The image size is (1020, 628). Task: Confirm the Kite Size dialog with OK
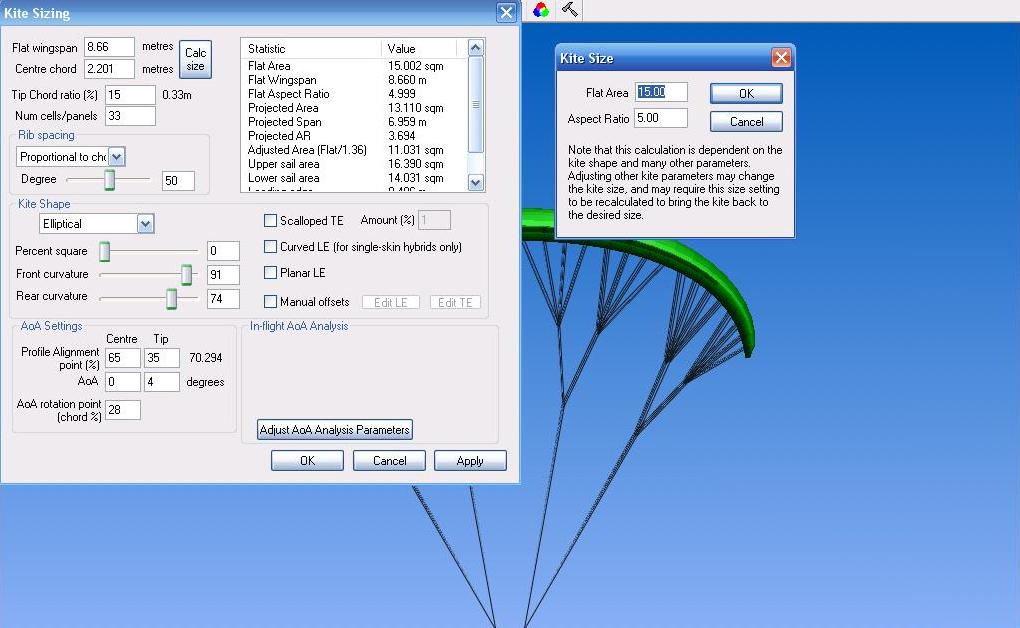coord(746,93)
